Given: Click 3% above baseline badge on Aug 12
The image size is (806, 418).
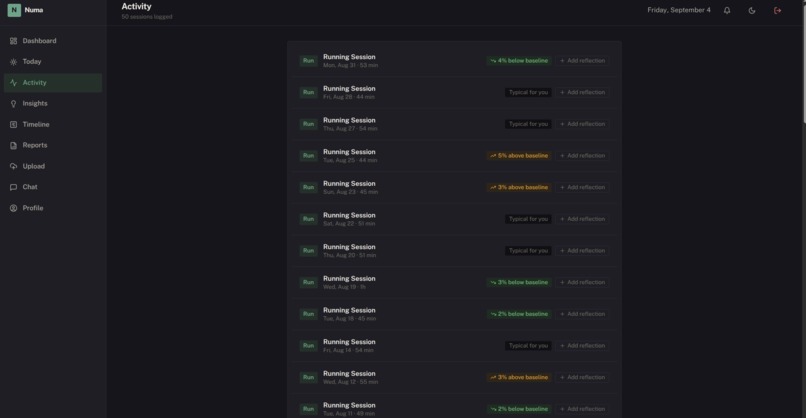Looking at the screenshot, I should click(x=519, y=377).
